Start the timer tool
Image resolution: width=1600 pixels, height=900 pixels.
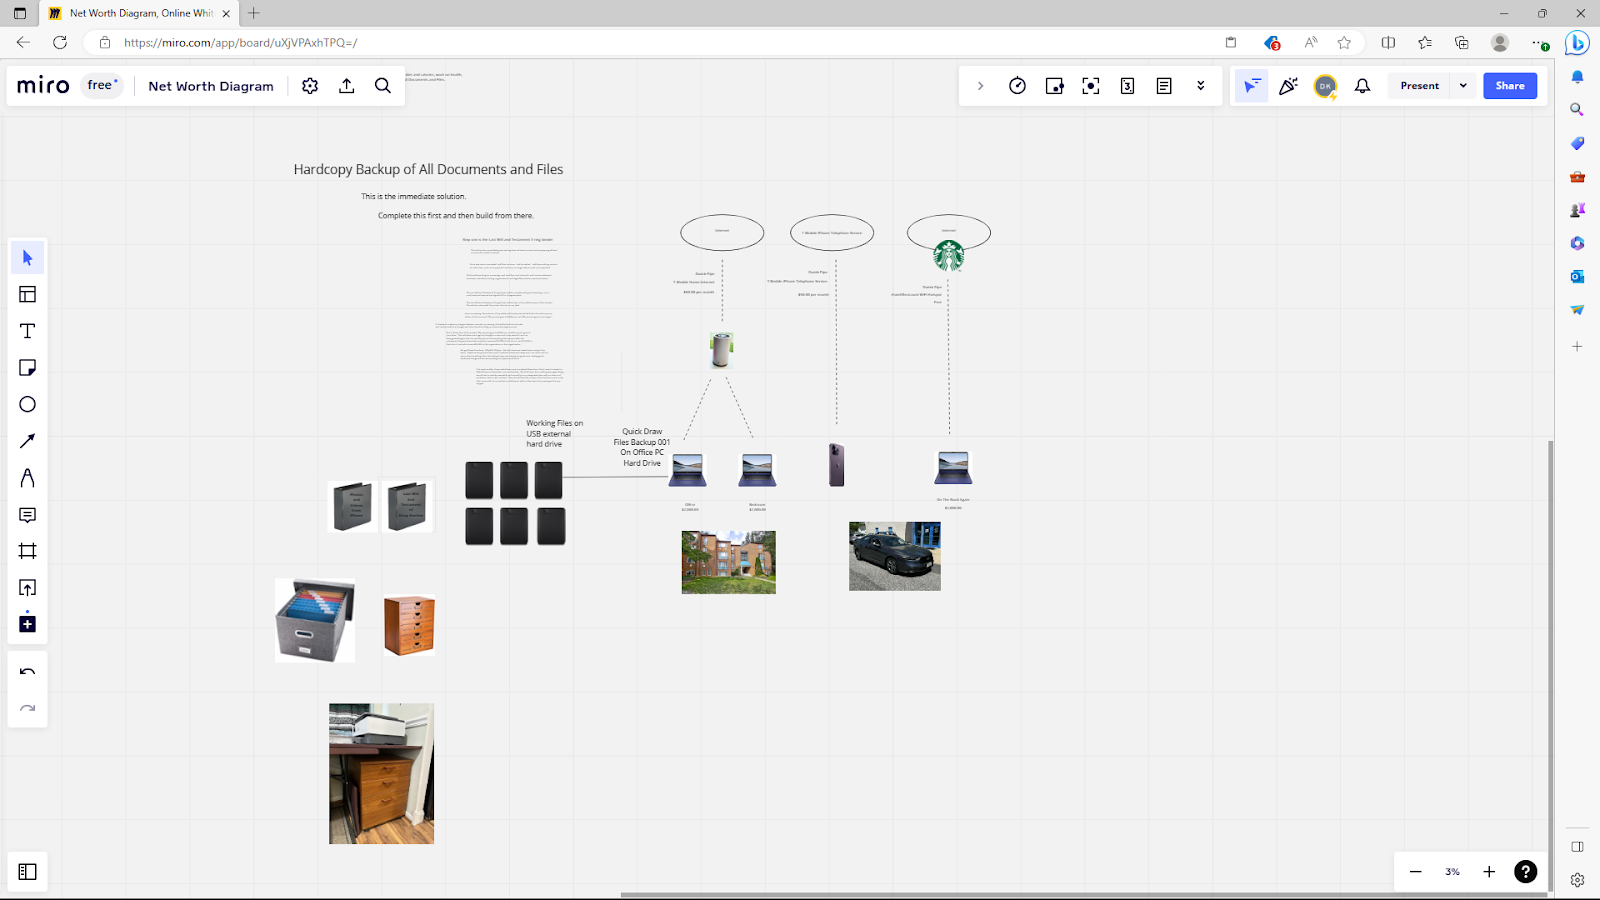coord(1017,86)
